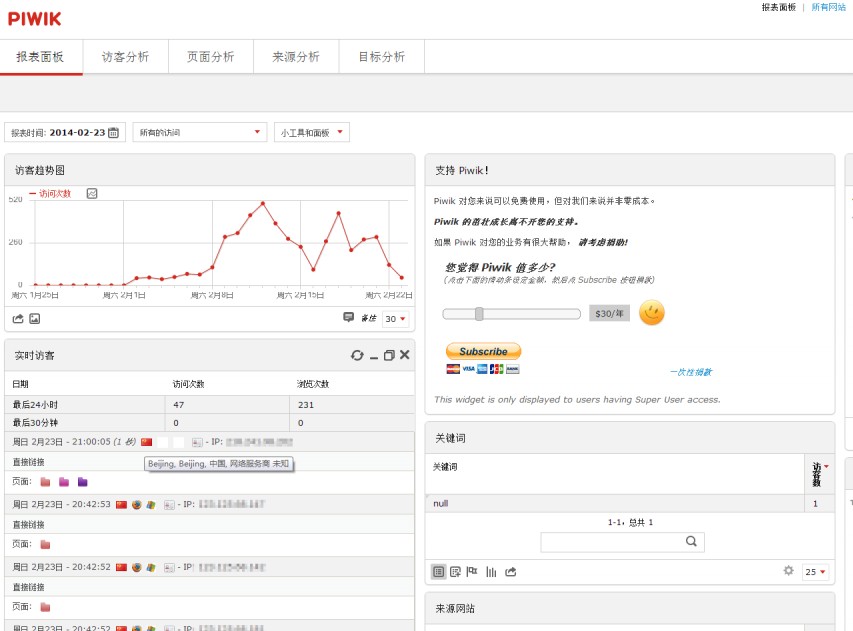This screenshot has height=631, width=853.
Task: Click the smiley face next to the donation amount
Action: (652, 313)
